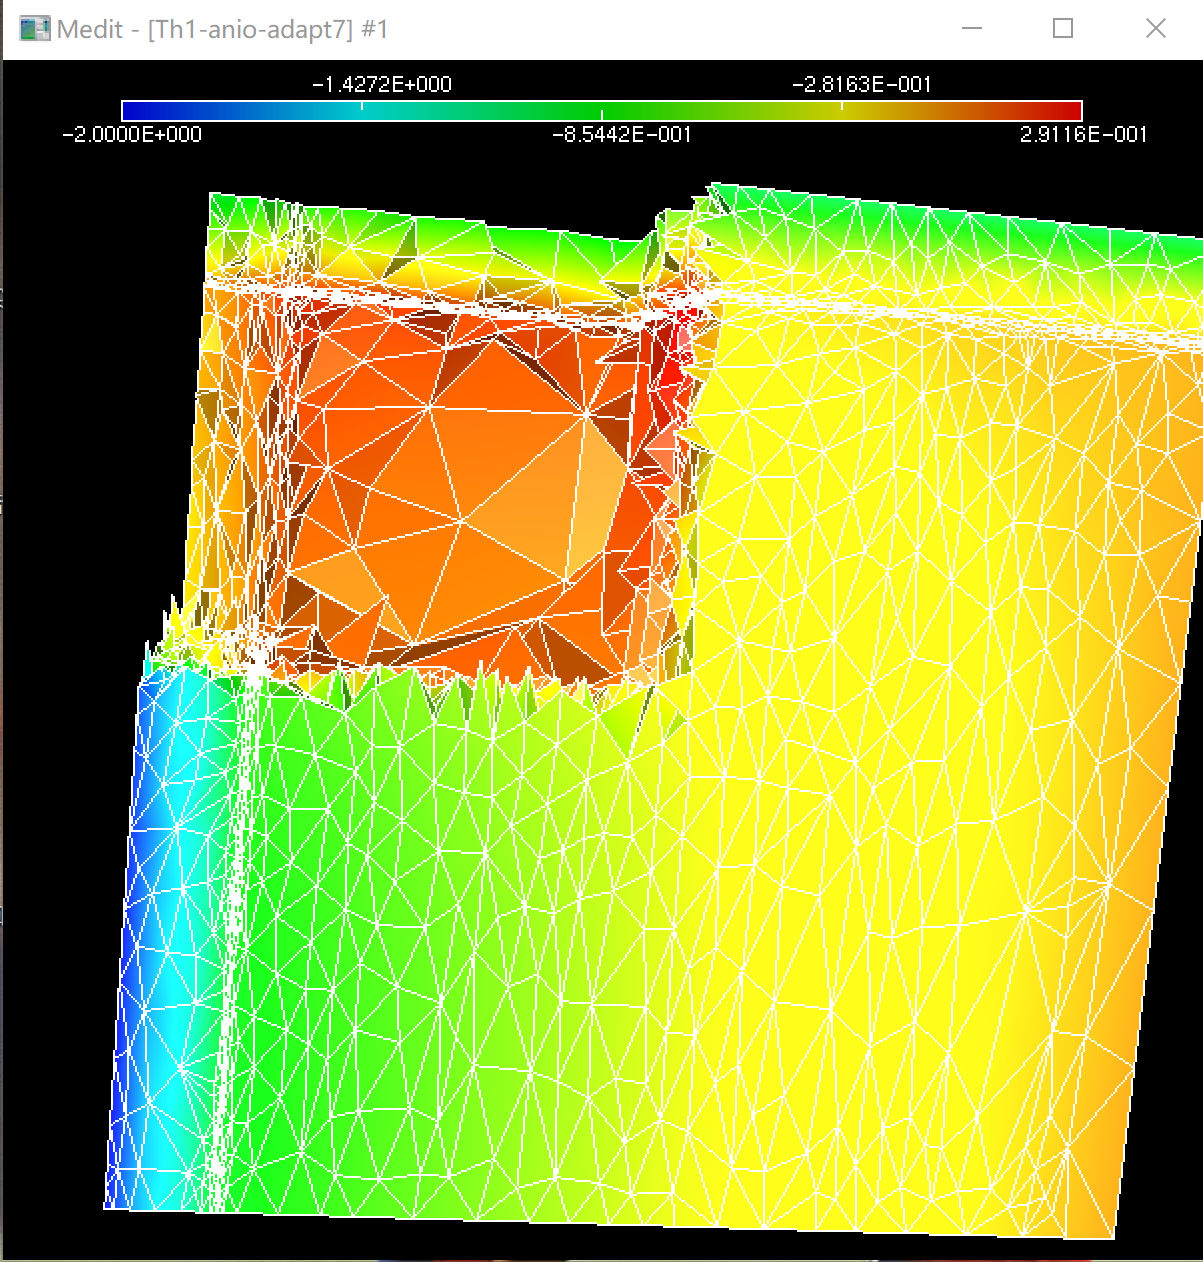Click the -2.8163E-001 scale label
The height and width of the screenshot is (1262, 1203).
click(862, 85)
